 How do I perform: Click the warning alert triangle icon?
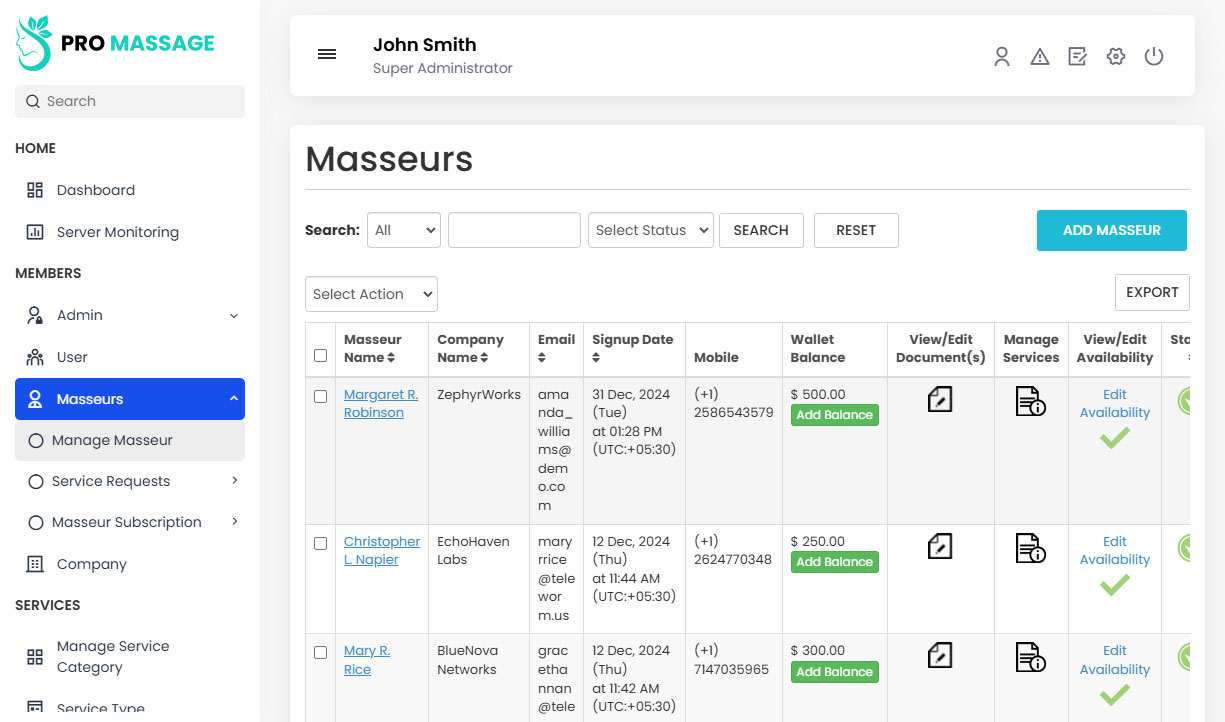(1040, 57)
